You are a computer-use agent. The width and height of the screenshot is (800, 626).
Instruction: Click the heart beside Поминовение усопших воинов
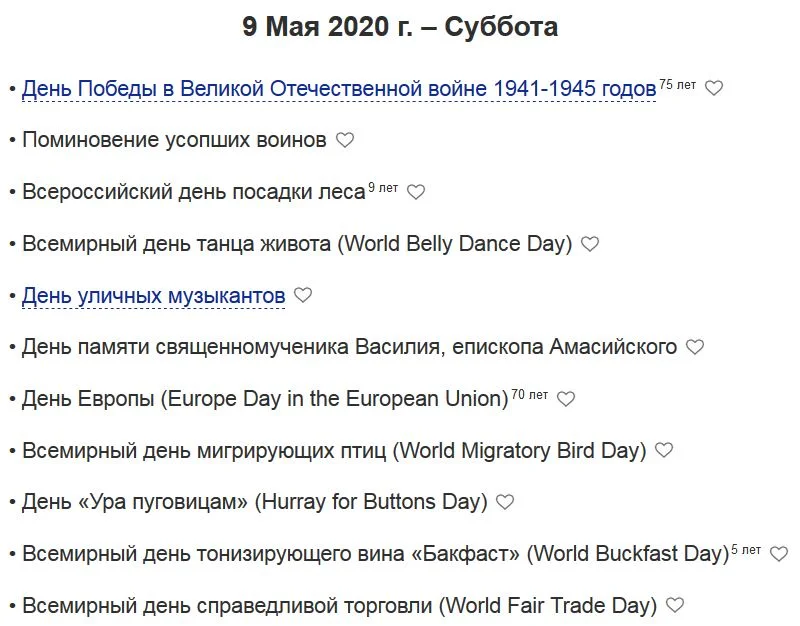pos(347,141)
